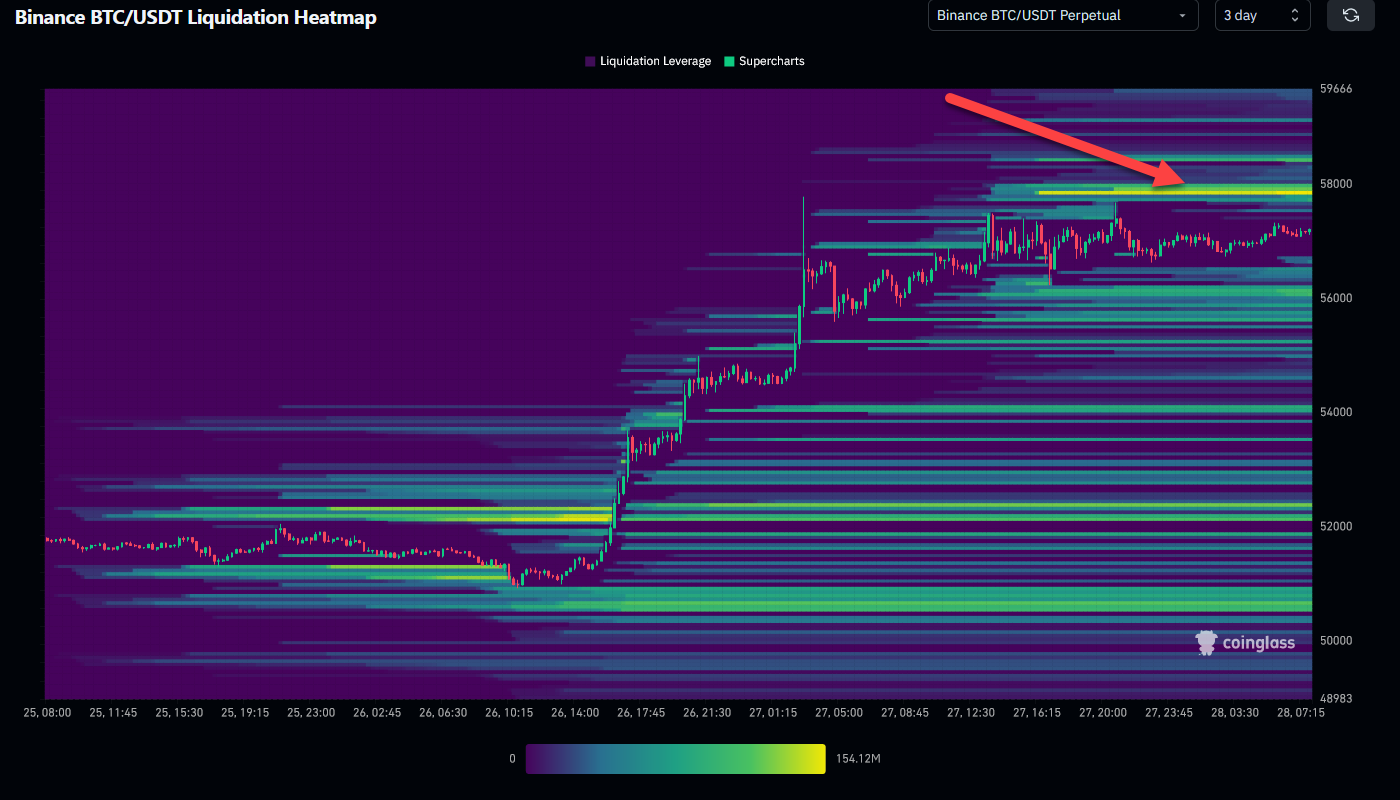Viewport: 1400px width, 800px height.
Task: Click the 28, 03:30 time axis label
Action: click(x=1235, y=713)
